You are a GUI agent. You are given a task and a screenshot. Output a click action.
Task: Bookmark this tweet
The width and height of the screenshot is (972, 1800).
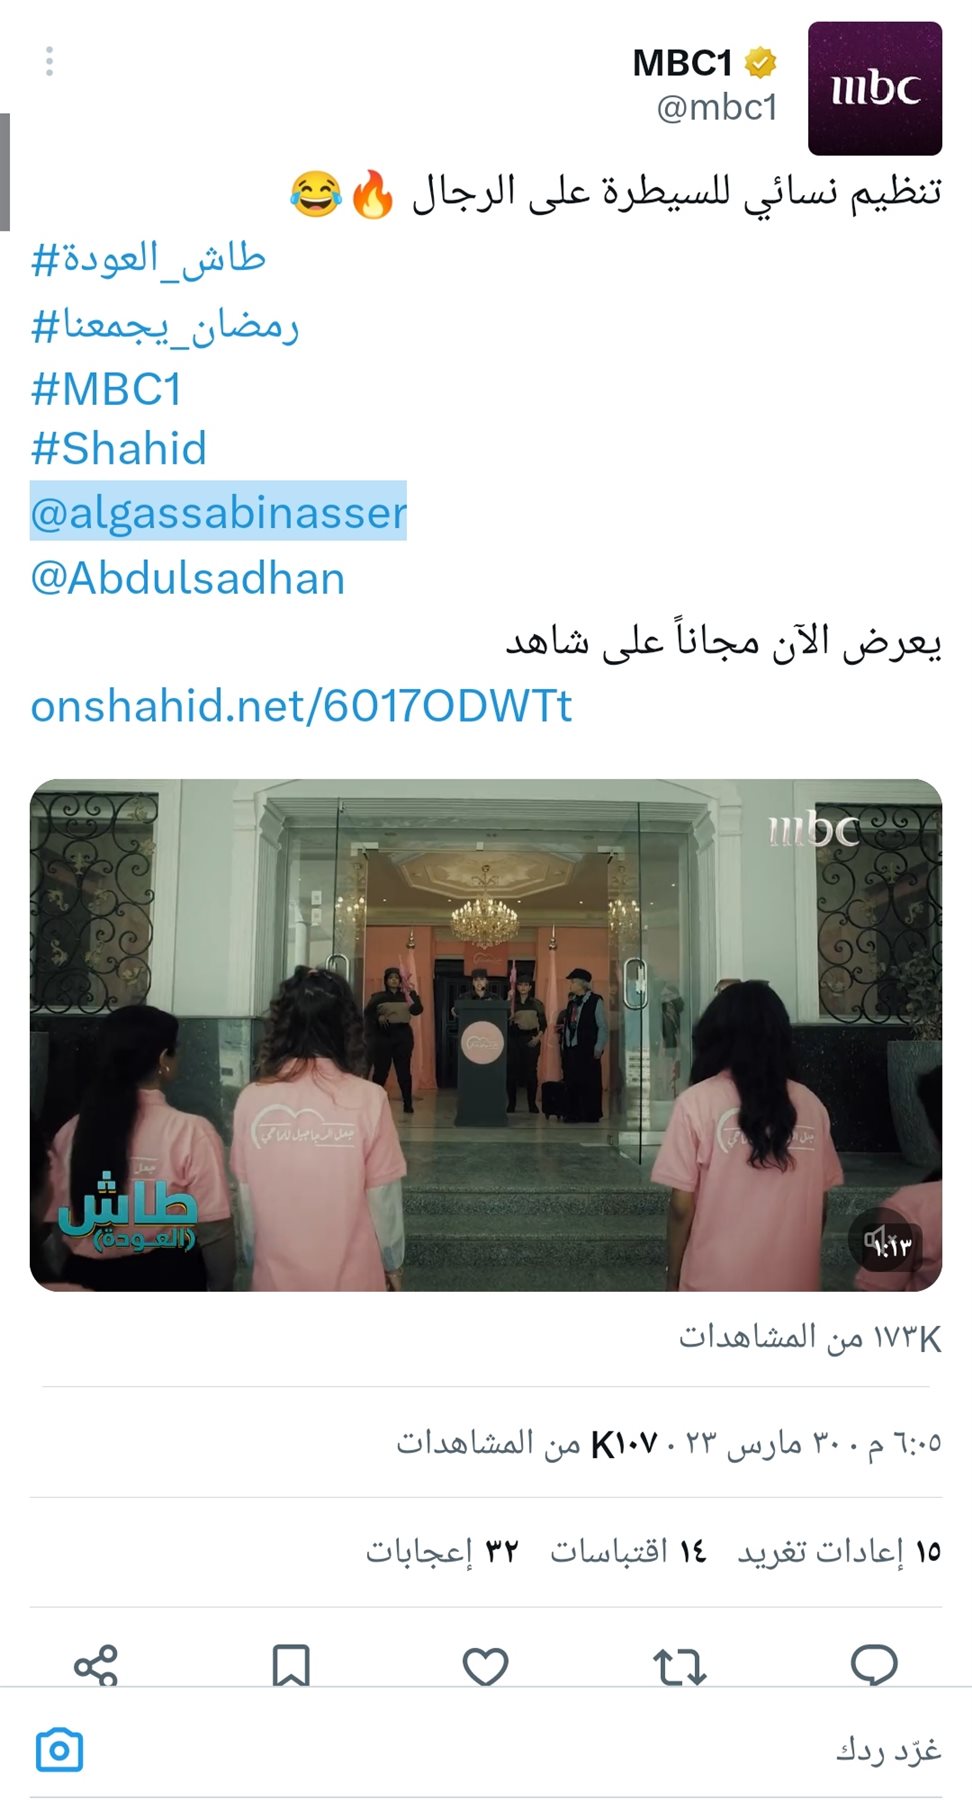tap(291, 1667)
